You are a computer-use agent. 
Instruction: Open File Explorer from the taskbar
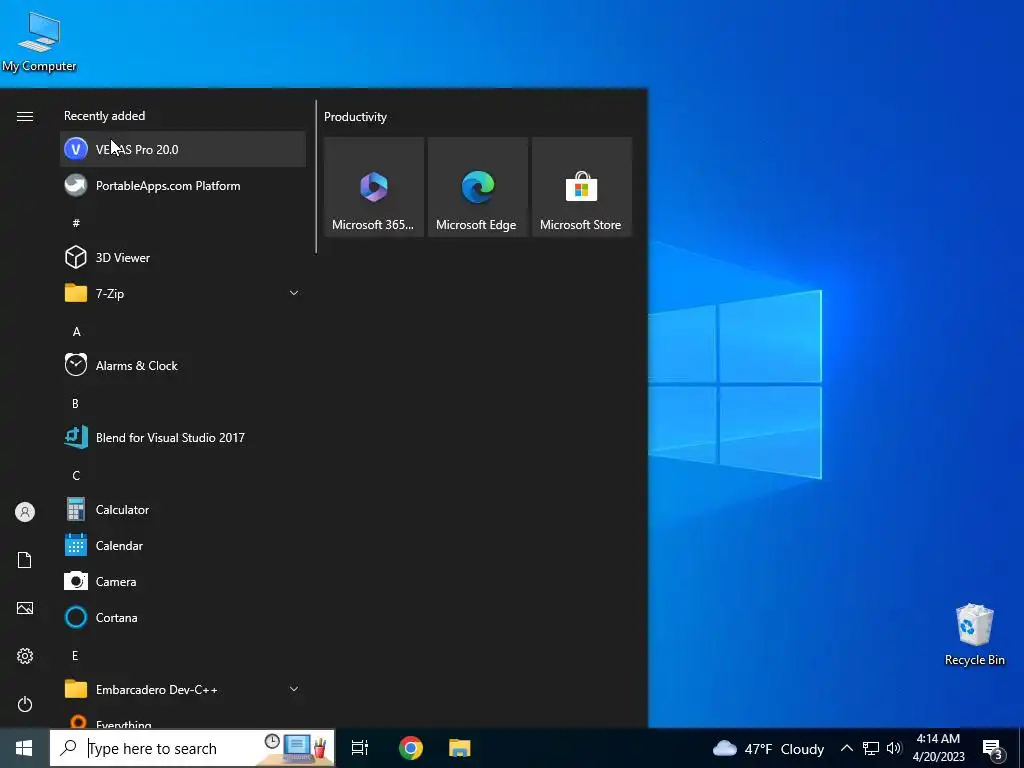click(x=460, y=748)
